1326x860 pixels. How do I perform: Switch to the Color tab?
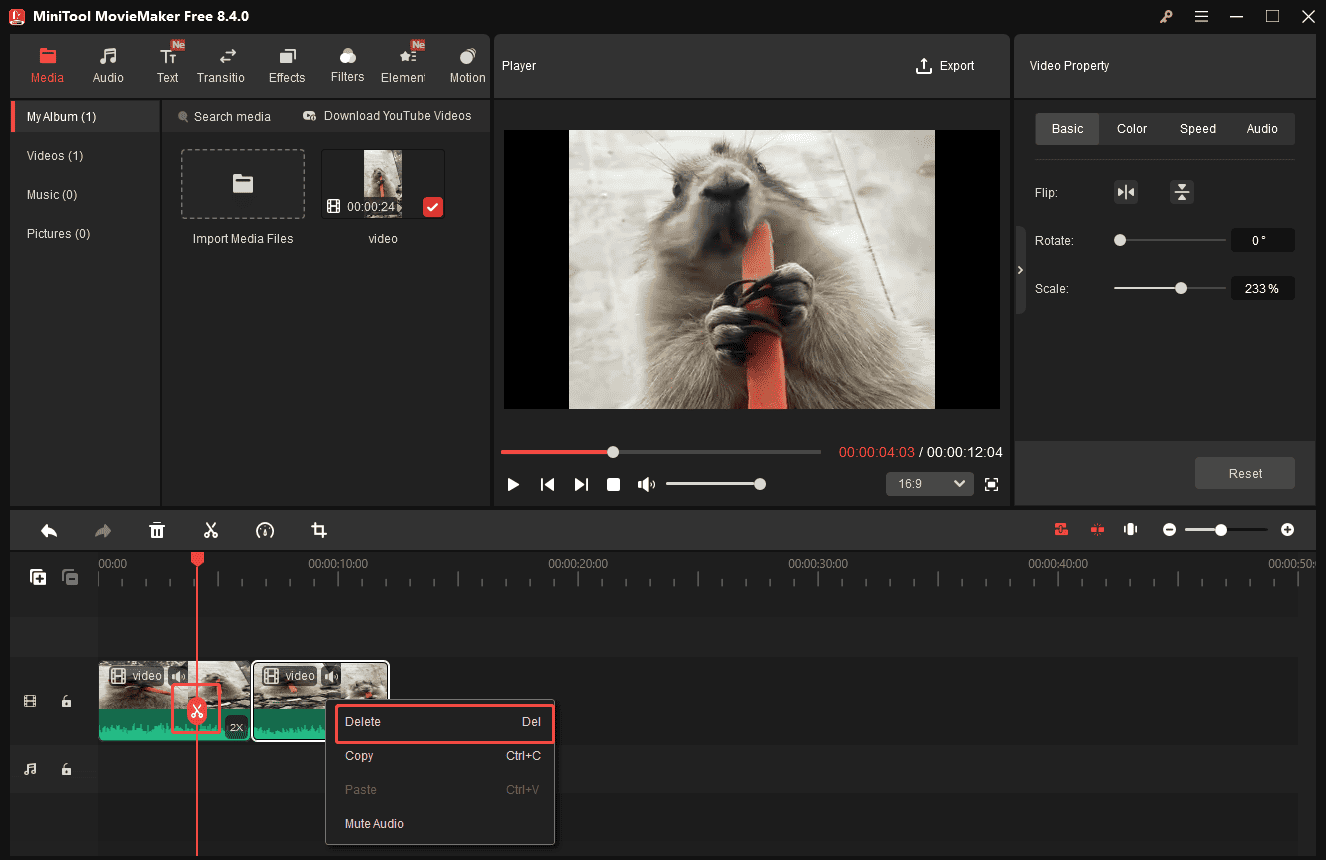(x=1131, y=128)
